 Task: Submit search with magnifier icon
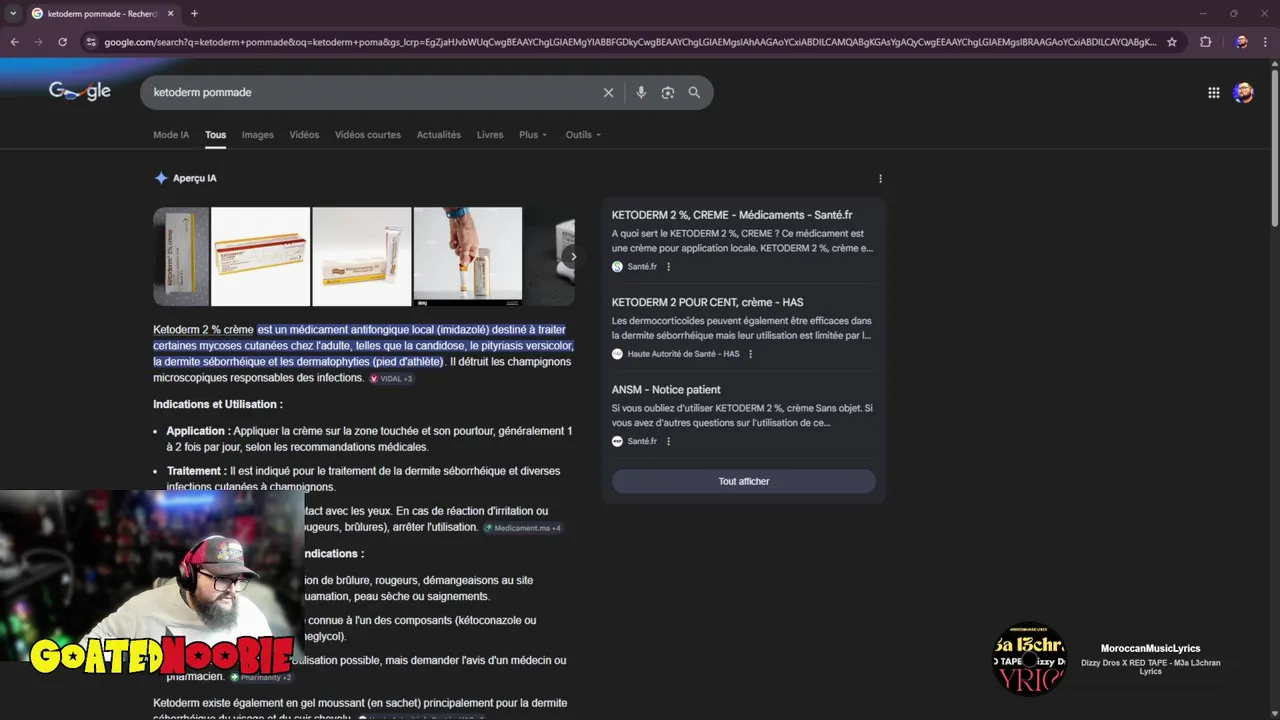pos(694,92)
